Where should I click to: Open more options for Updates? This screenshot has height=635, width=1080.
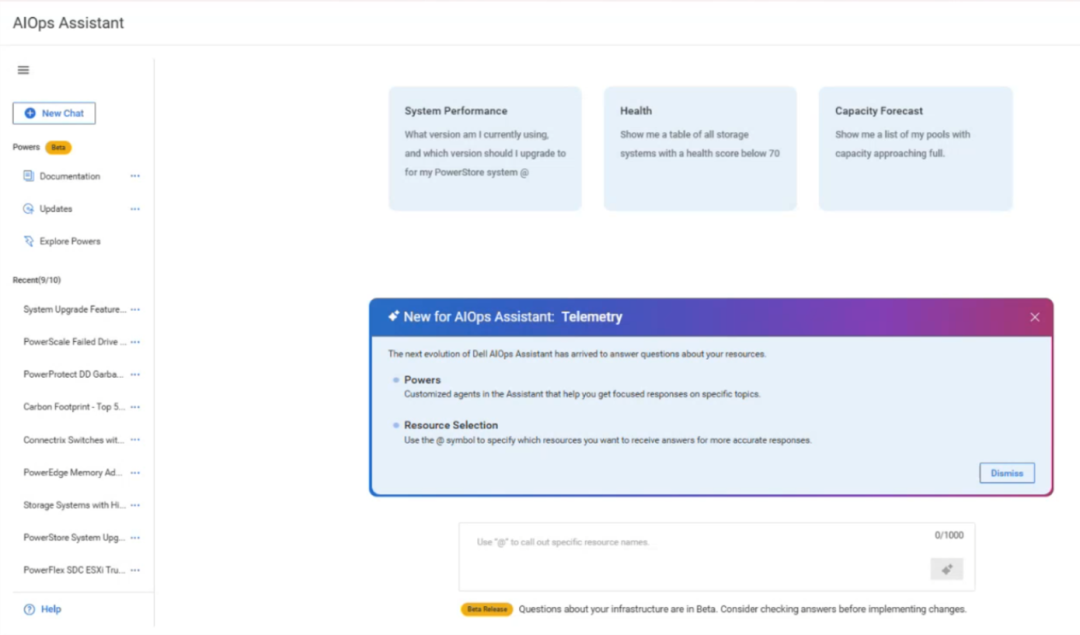(135, 209)
